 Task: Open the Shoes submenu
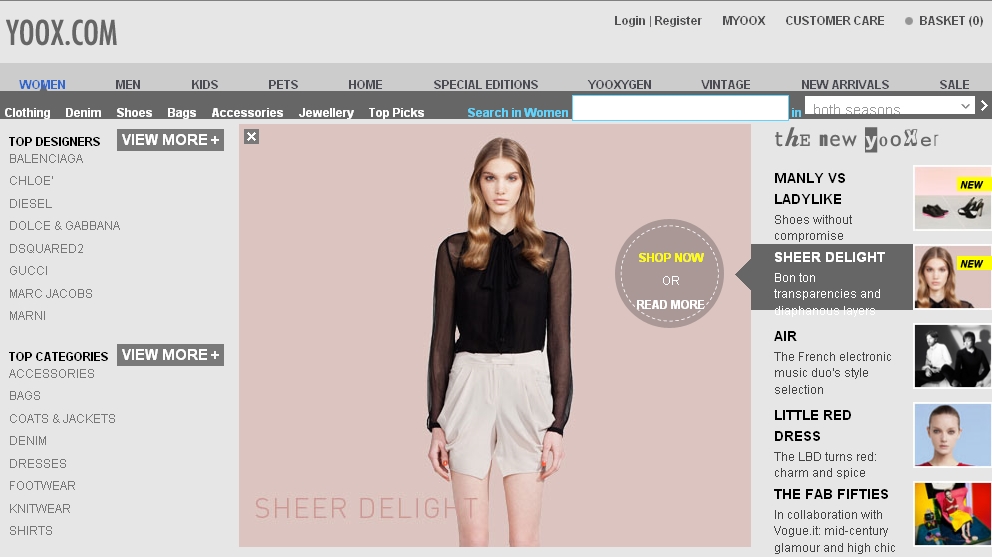pyautogui.click(x=134, y=113)
